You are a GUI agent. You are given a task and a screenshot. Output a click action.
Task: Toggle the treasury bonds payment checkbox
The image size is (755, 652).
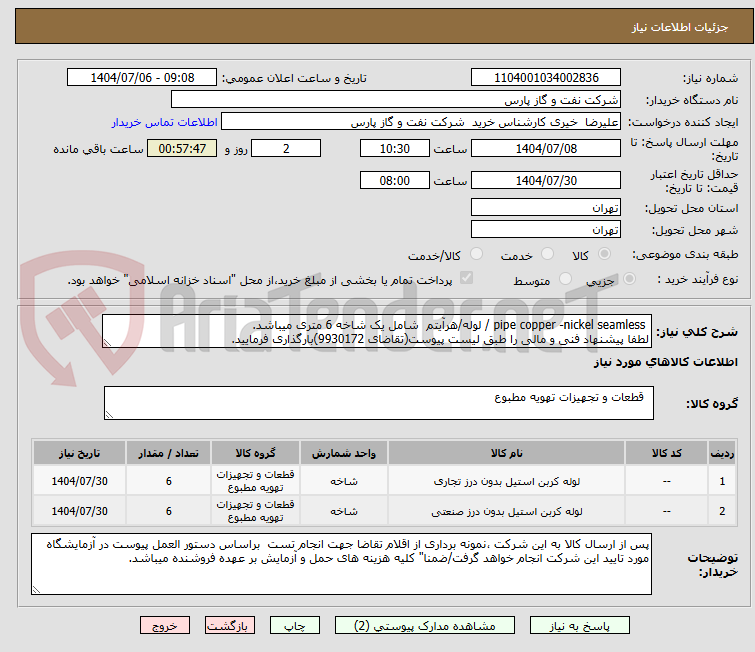pos(466,280)
